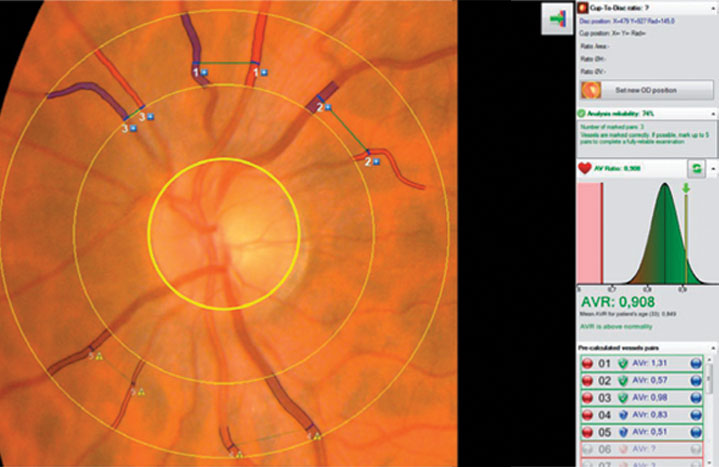
Task: Click the green checkmark Analysis reliability icon
Action: pos(581,115)
